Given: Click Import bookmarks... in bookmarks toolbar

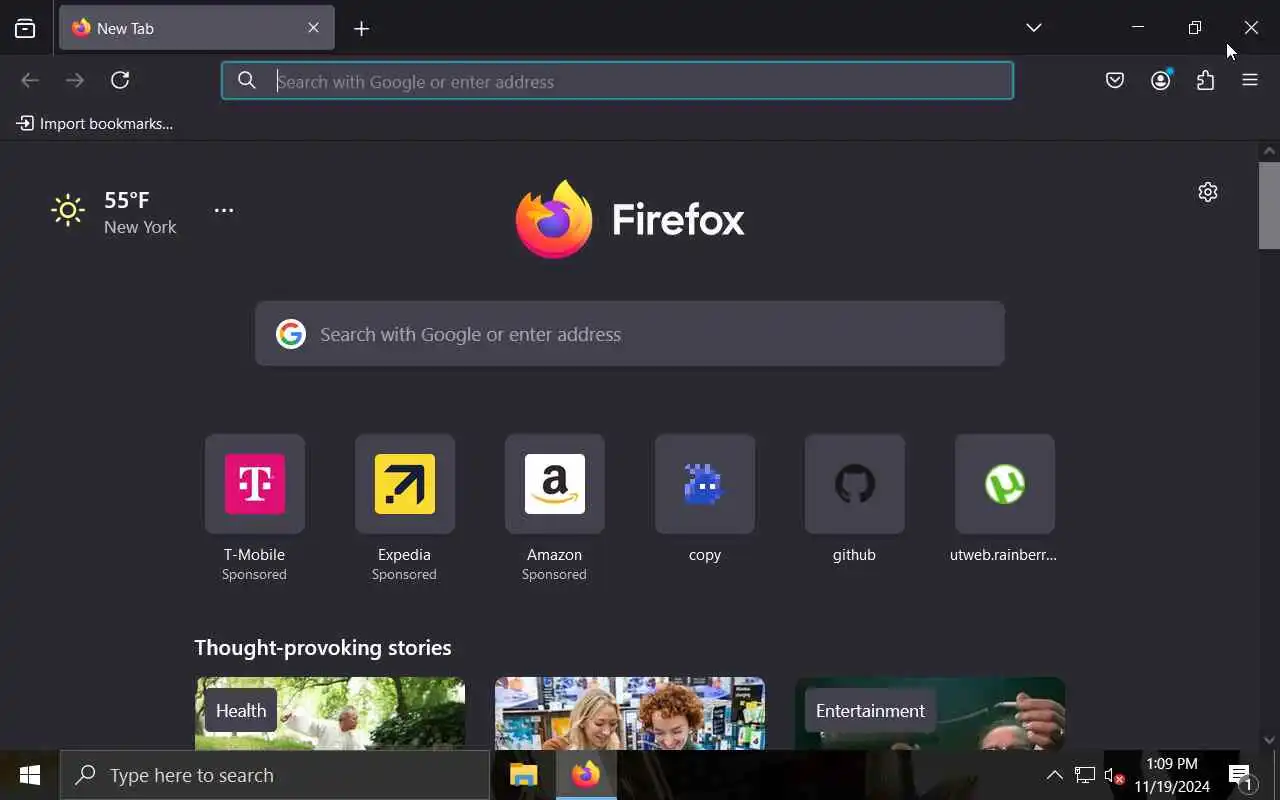Looking at the screenshot, I should click(x=95, y=124).
